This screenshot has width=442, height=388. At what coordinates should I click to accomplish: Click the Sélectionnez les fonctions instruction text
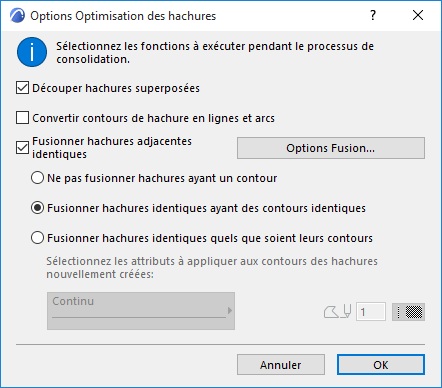point(215,52)
